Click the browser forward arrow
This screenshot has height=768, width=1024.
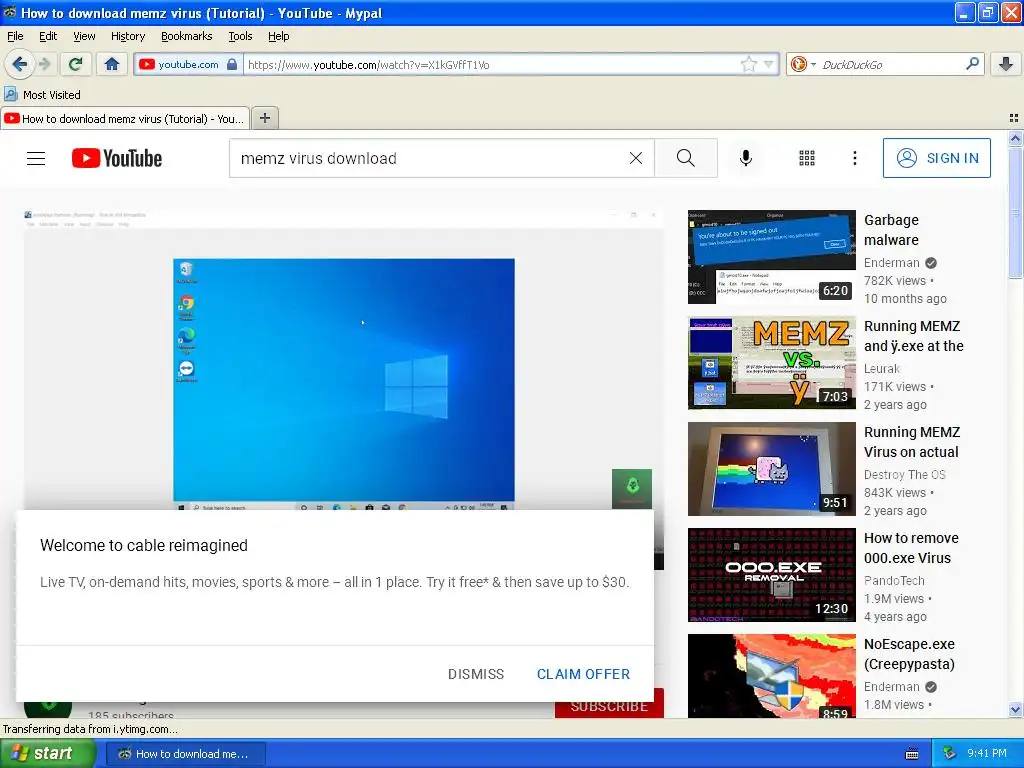[x=44, y=64]
